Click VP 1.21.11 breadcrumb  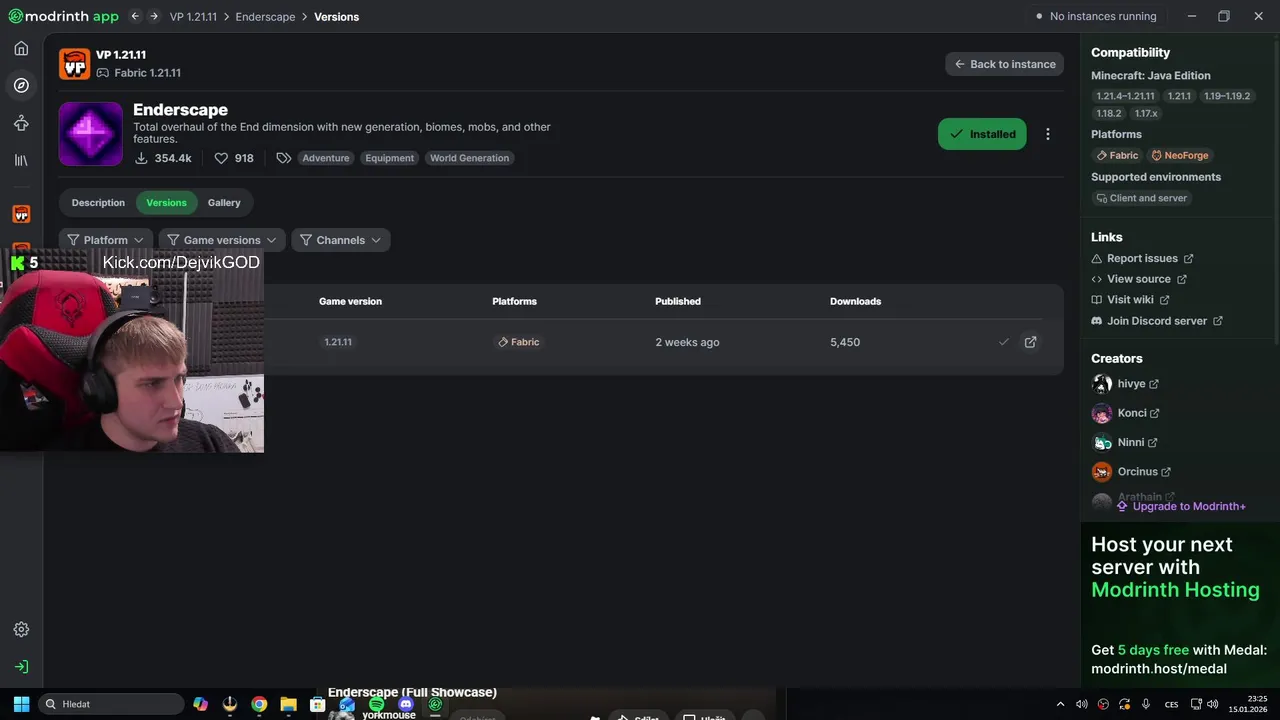pos(194,17)
